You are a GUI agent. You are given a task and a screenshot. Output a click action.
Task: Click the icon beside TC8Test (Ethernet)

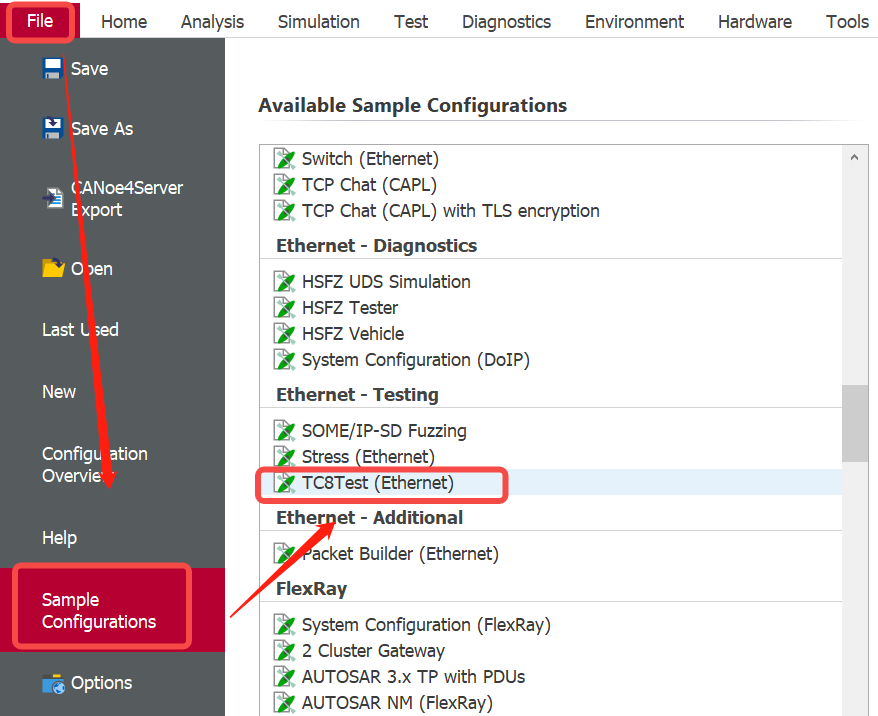pos(284,483)
